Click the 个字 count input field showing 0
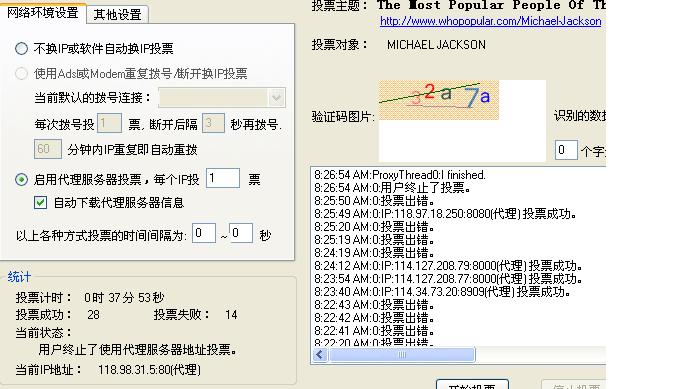This screenshot has width=683, height=389. 566,150
